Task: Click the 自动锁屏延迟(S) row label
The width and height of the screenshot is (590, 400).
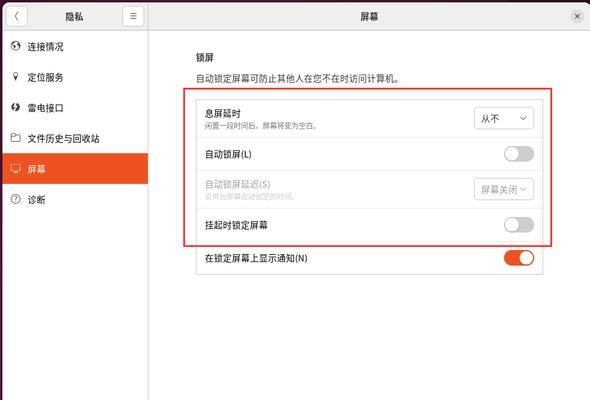Action: point(237,184)
